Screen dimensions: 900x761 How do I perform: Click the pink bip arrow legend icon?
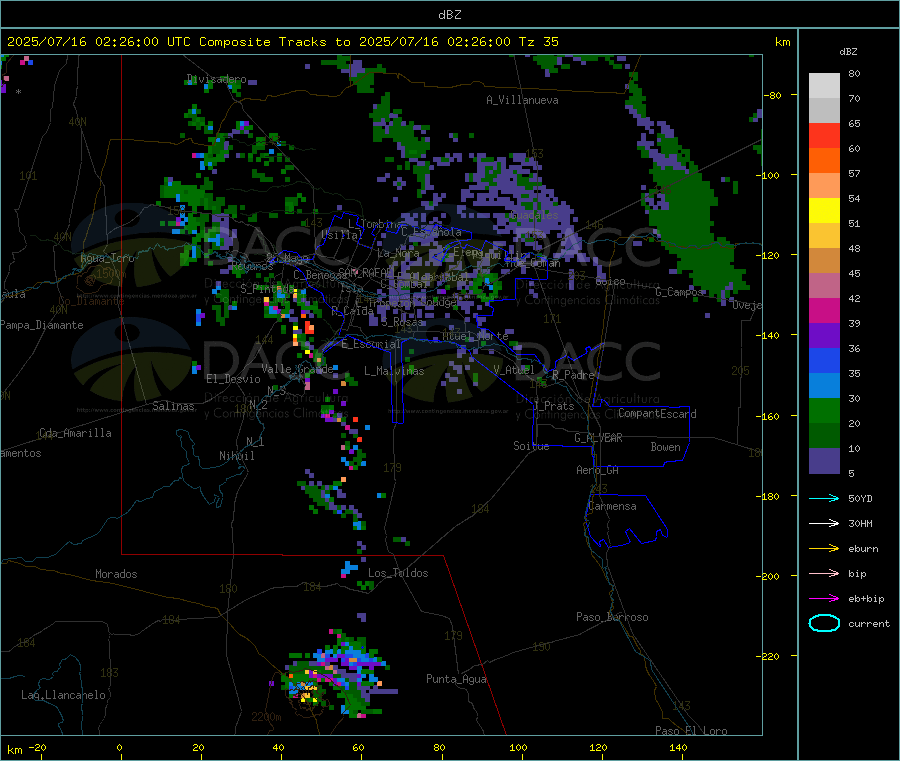pyautogui.click(x=824, y=573)
